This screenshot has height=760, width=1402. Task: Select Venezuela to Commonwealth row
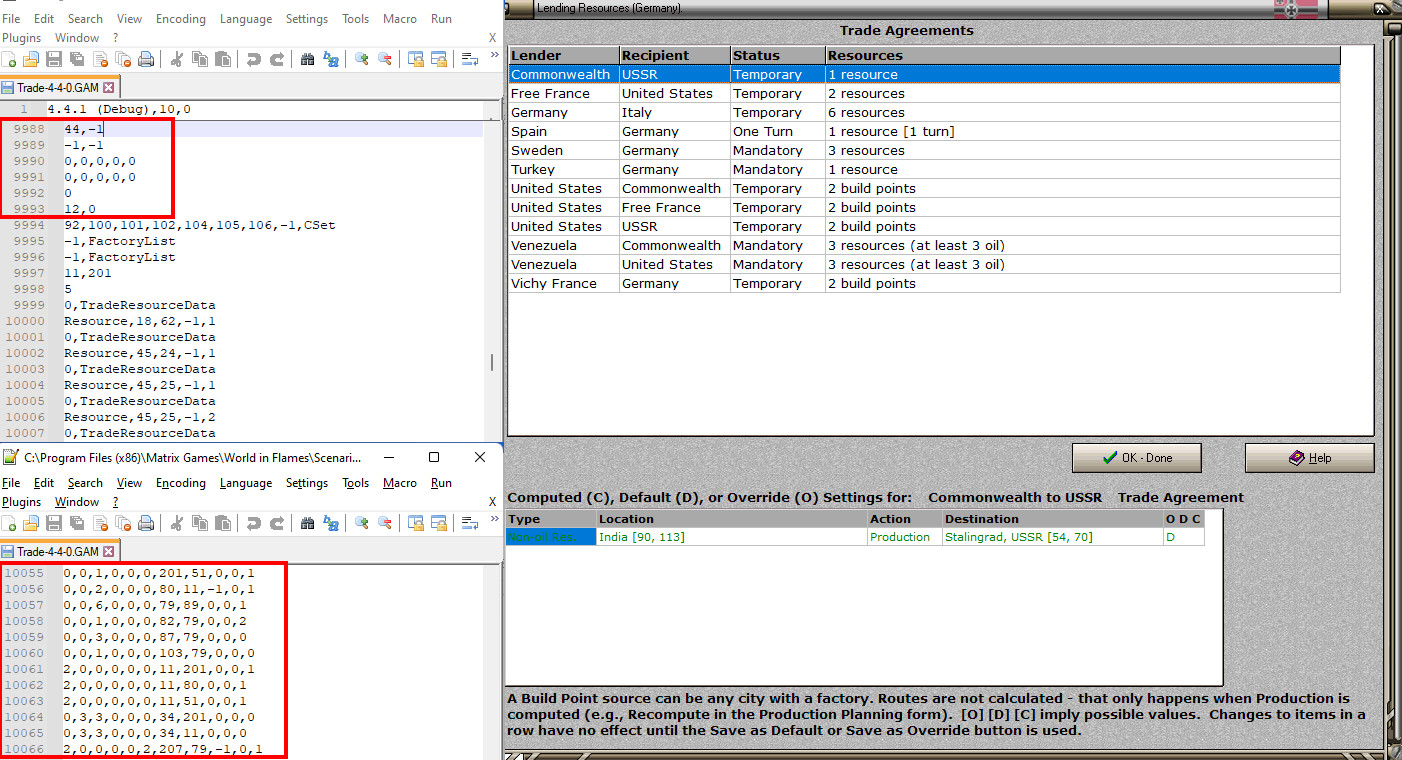[x=924, y=246]
